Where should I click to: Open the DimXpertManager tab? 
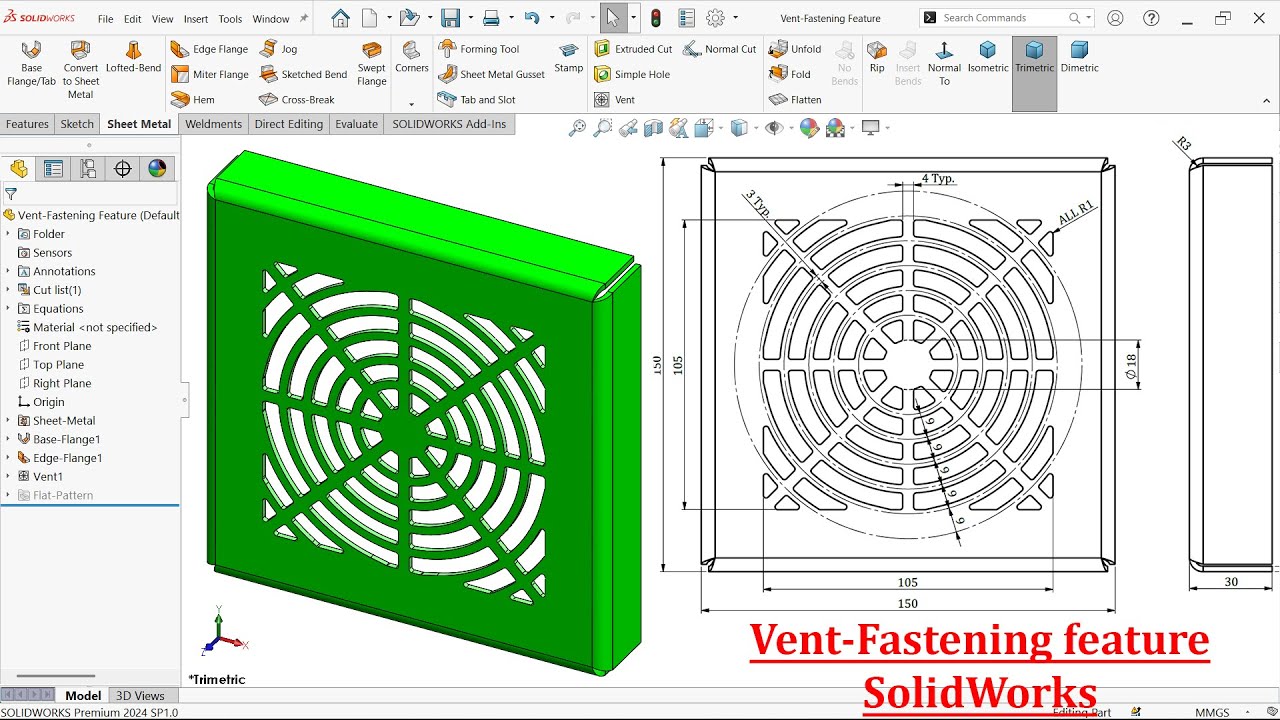(x=123, y=168)
